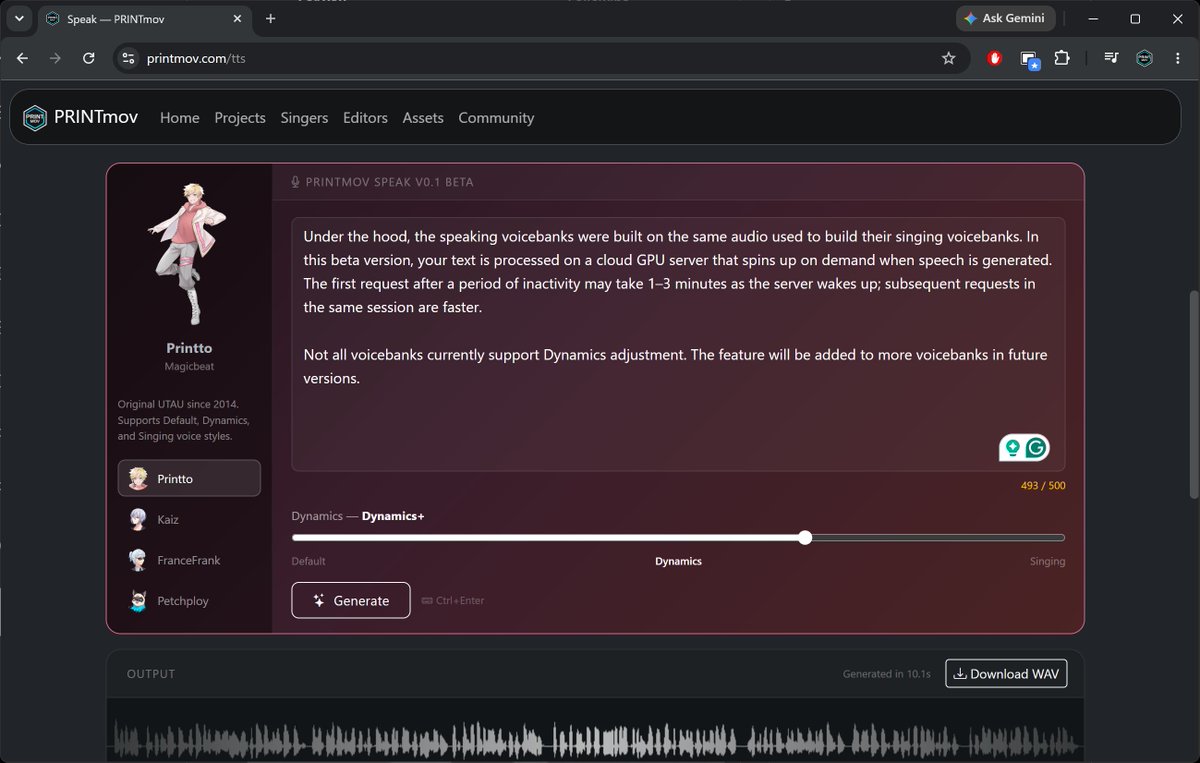Choose the FranceFrank voice

(x=189, y=560)
